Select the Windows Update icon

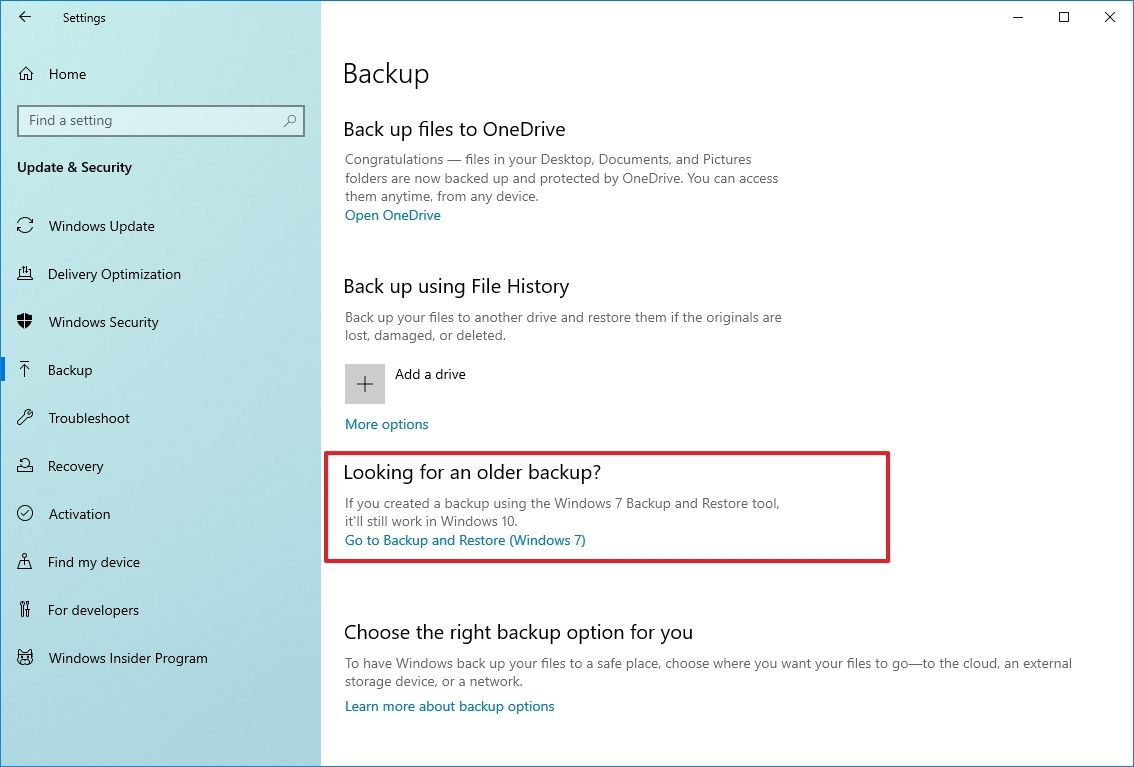click(x=25, y=226)
